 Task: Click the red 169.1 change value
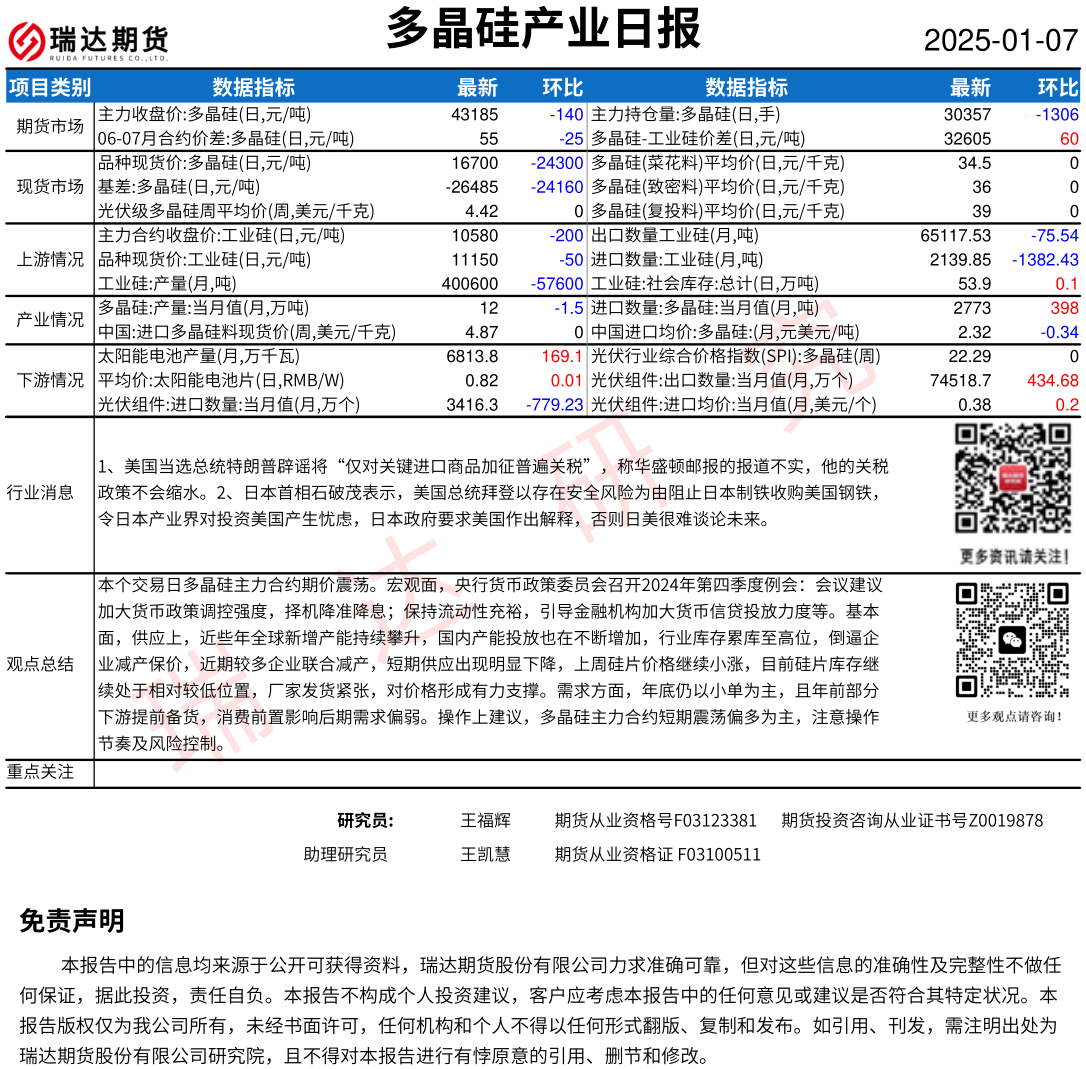(x=562, y=357)
